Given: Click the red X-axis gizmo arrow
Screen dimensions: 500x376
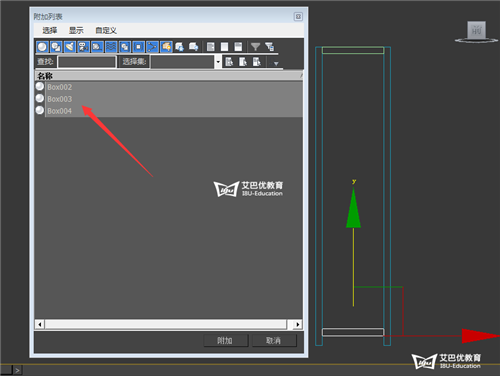Looking at the screenshot, I should 480,336.
